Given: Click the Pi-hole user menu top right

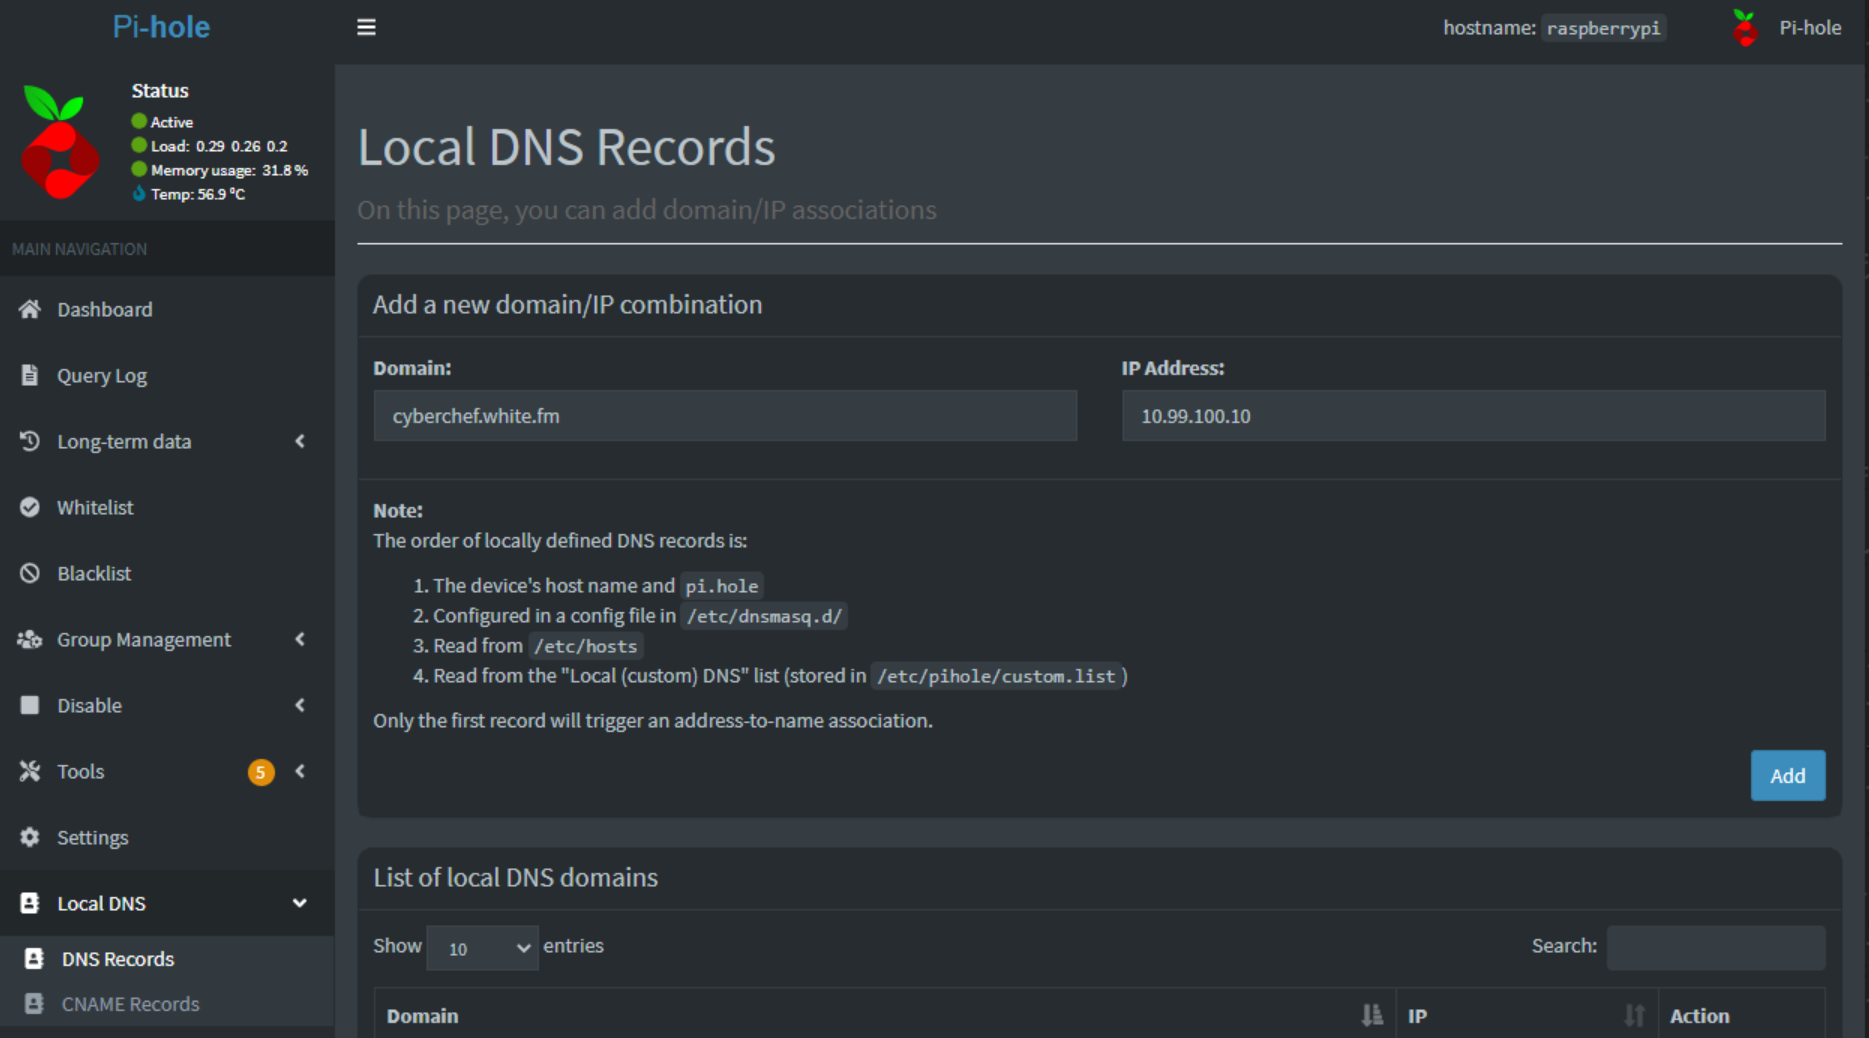Looking at the screenshot, I should pos(1788,28).
